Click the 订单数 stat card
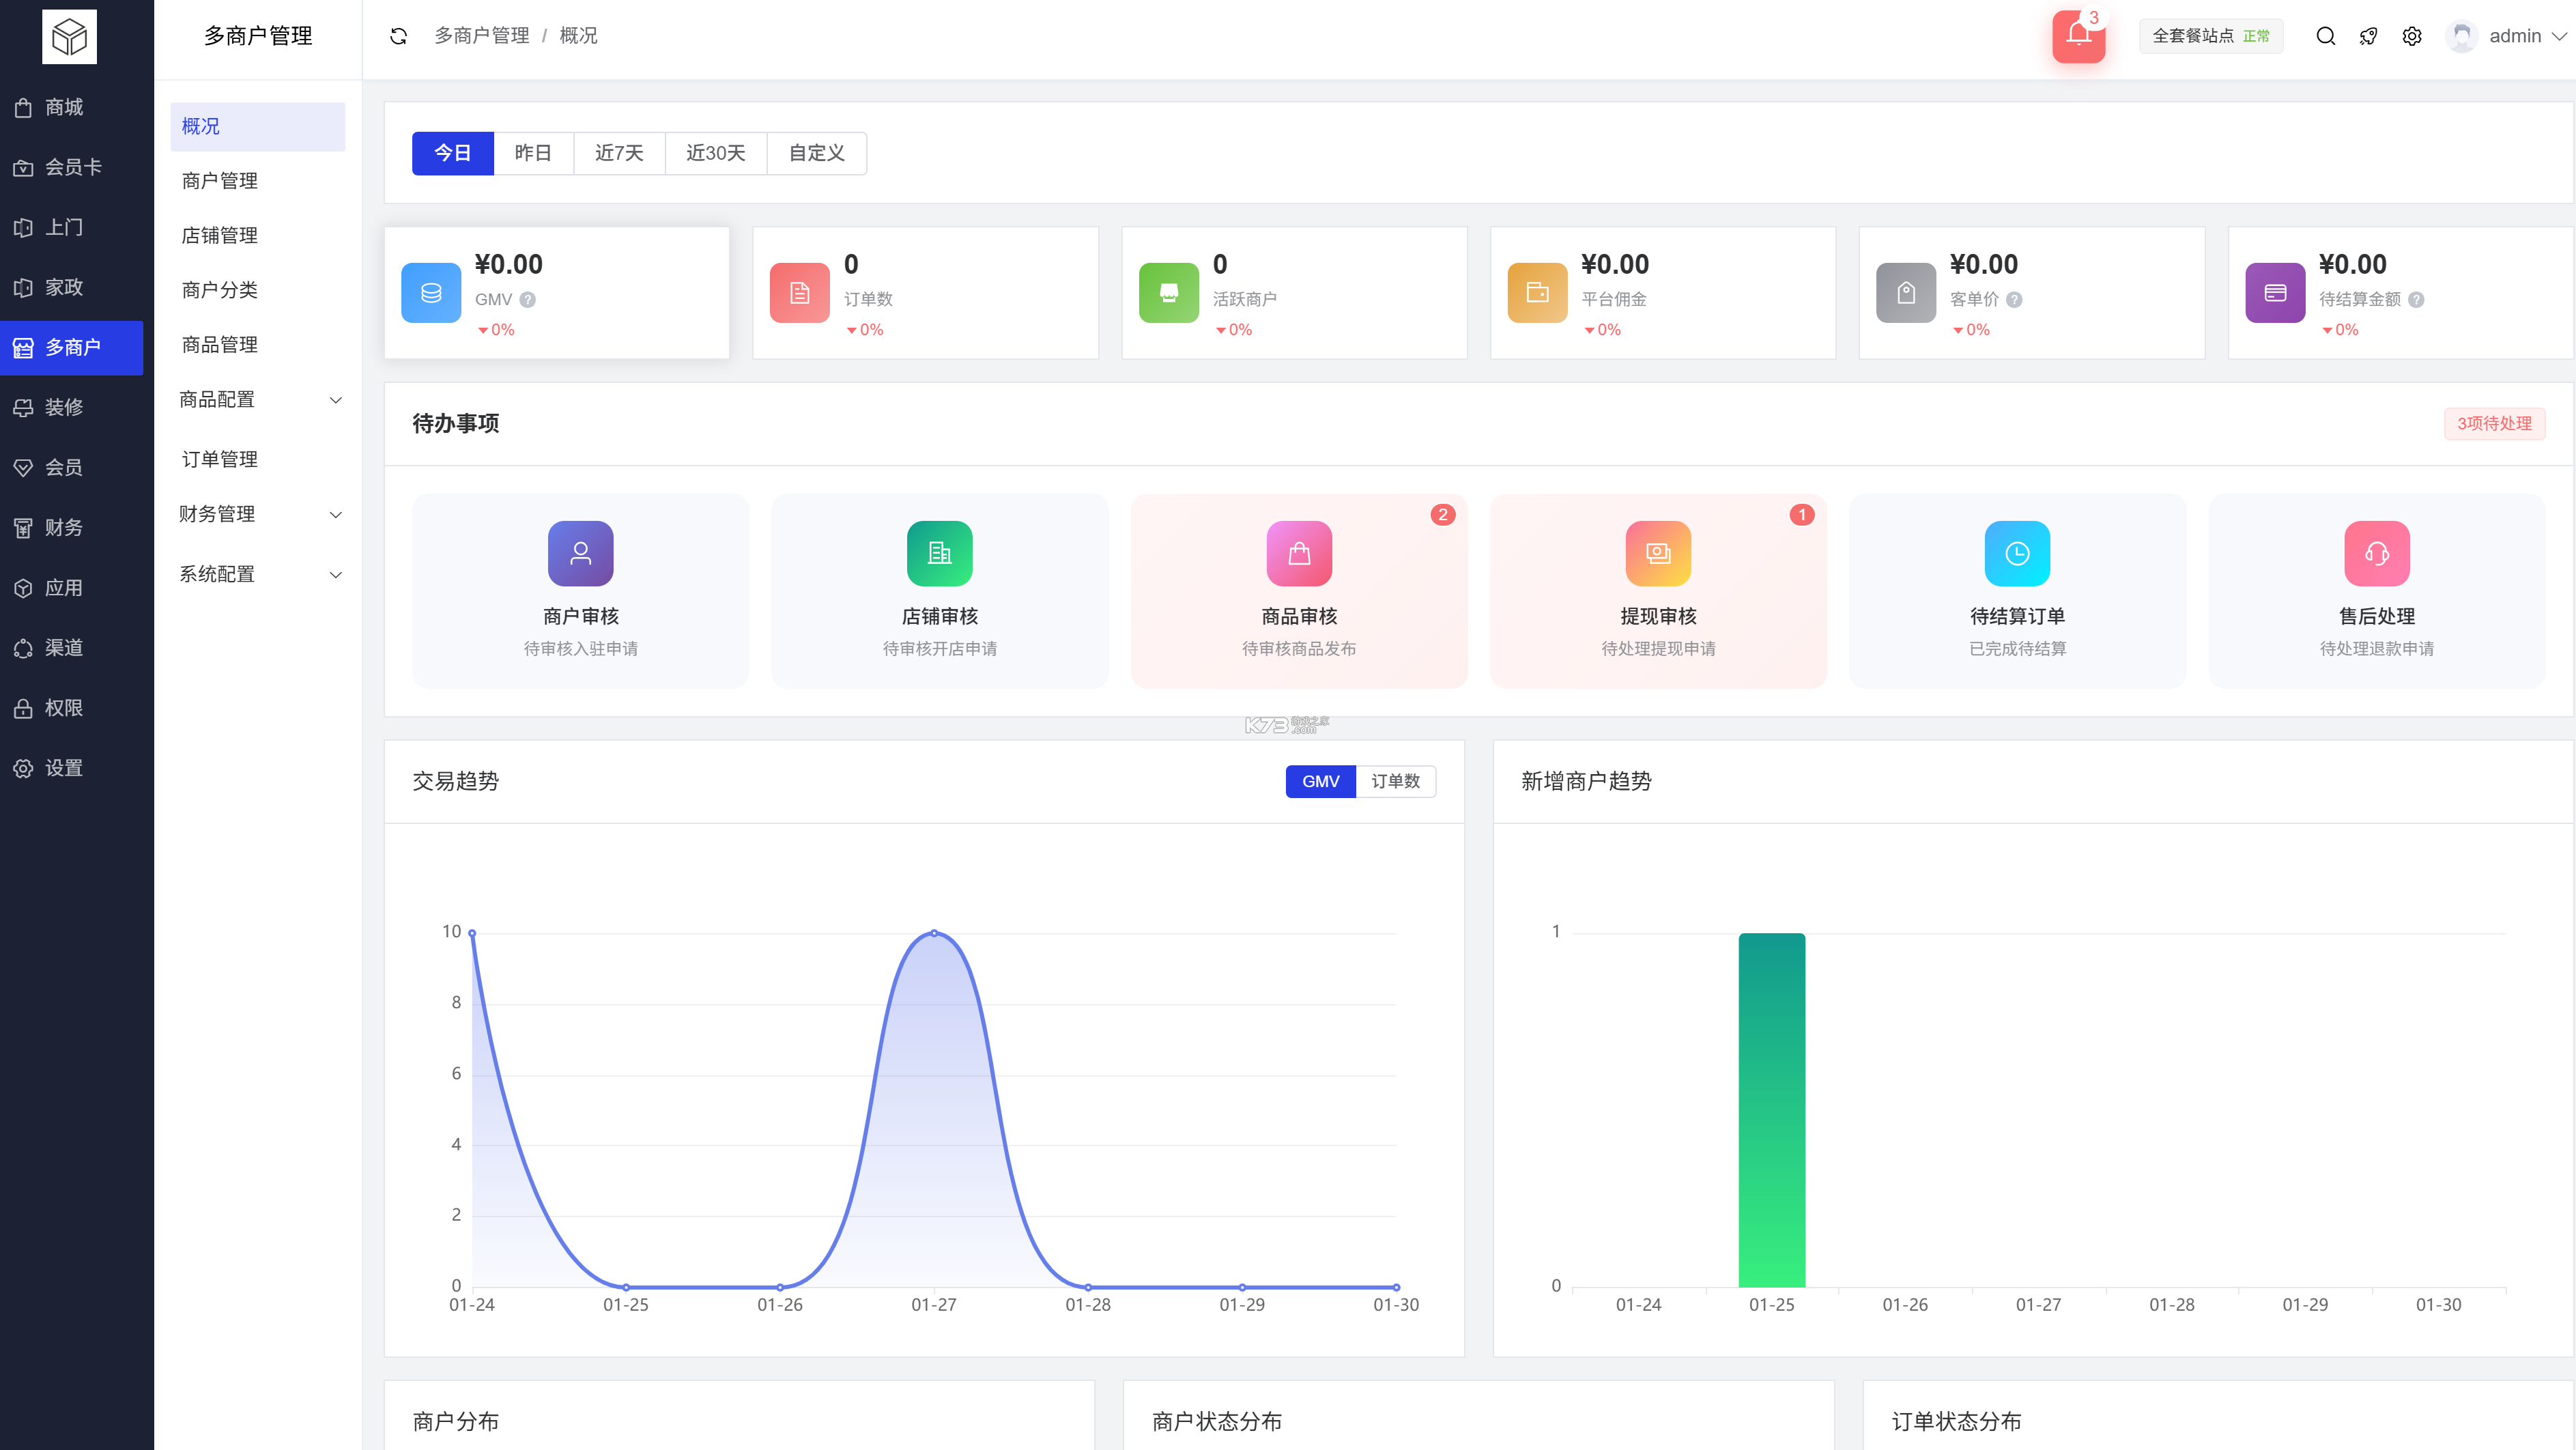The image size is (2576, 1450). [x=926, y=293]
